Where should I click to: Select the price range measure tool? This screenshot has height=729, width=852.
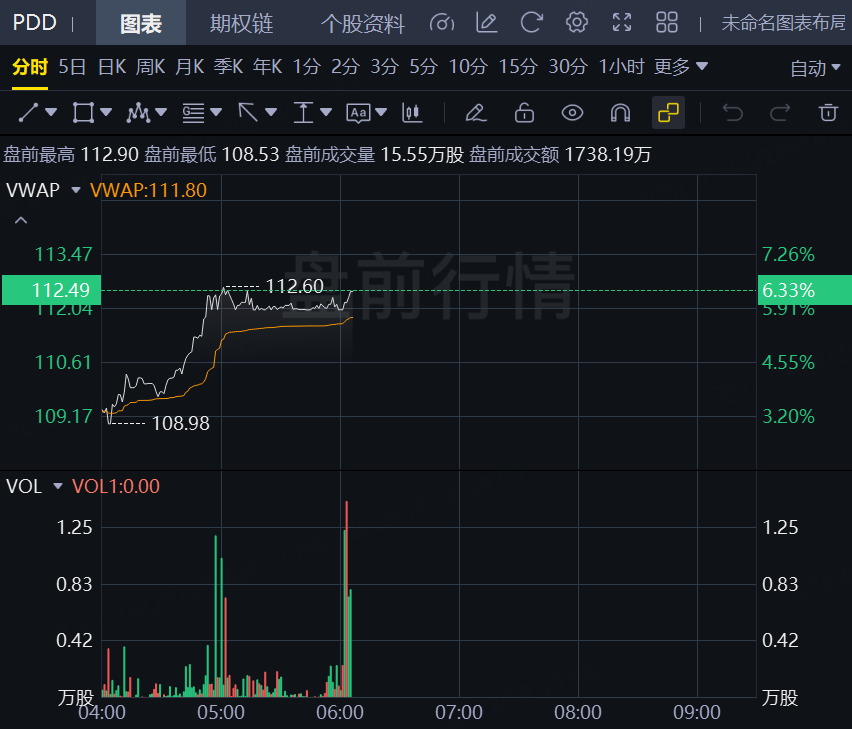[x=303, y=112]
